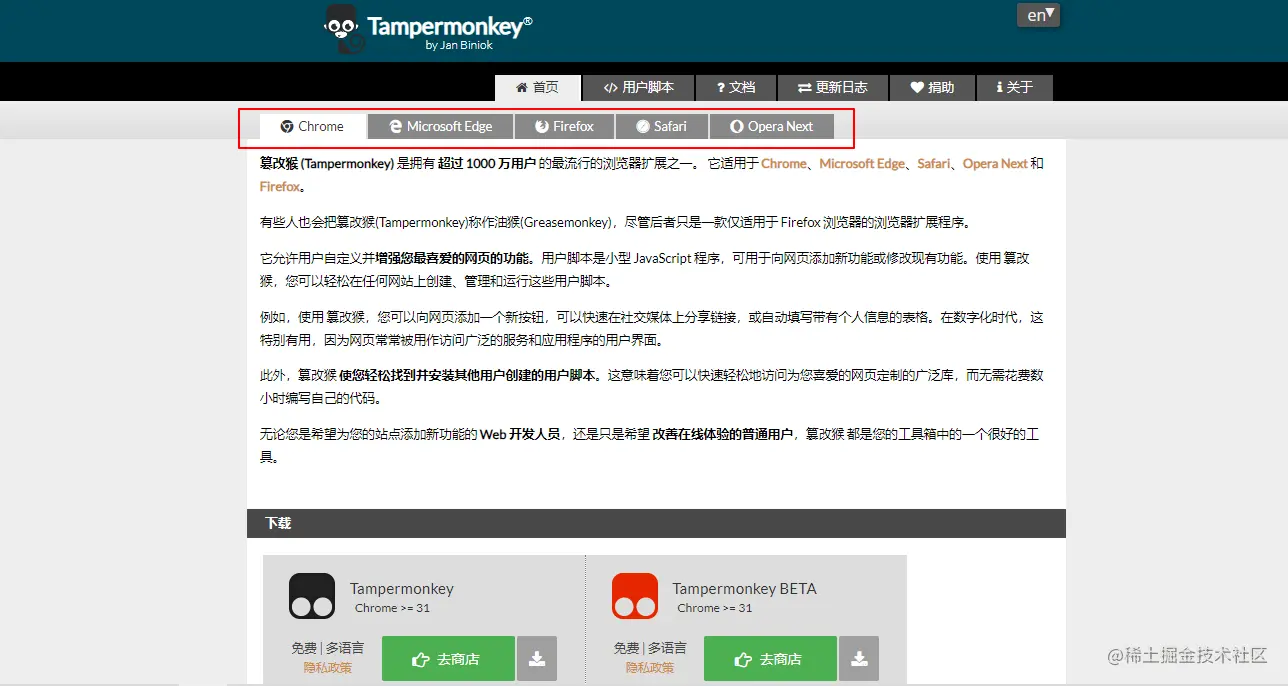The width and height of the screenshot is (1288, 686).
Task: Click the Microsoft Edge link in paragraph
Action: click(x=862, y=163)
